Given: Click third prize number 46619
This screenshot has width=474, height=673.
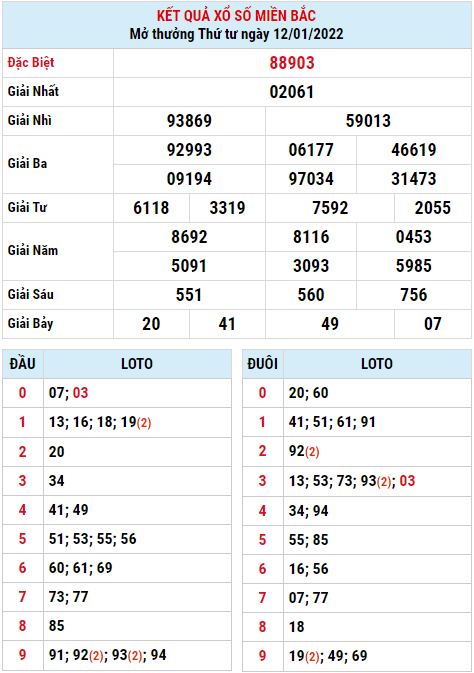Looking at the screenshot, I should click(x=414, y=150).
